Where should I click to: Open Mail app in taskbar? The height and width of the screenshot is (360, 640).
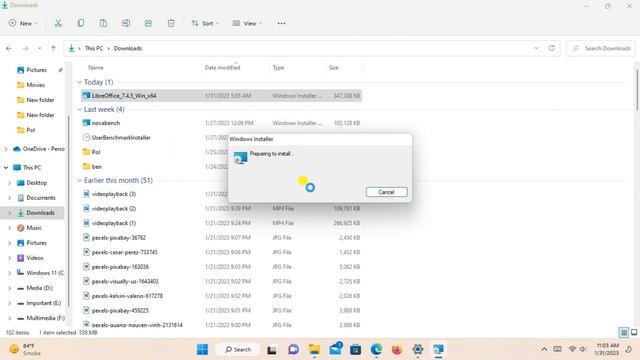click(x=335, y=350)
